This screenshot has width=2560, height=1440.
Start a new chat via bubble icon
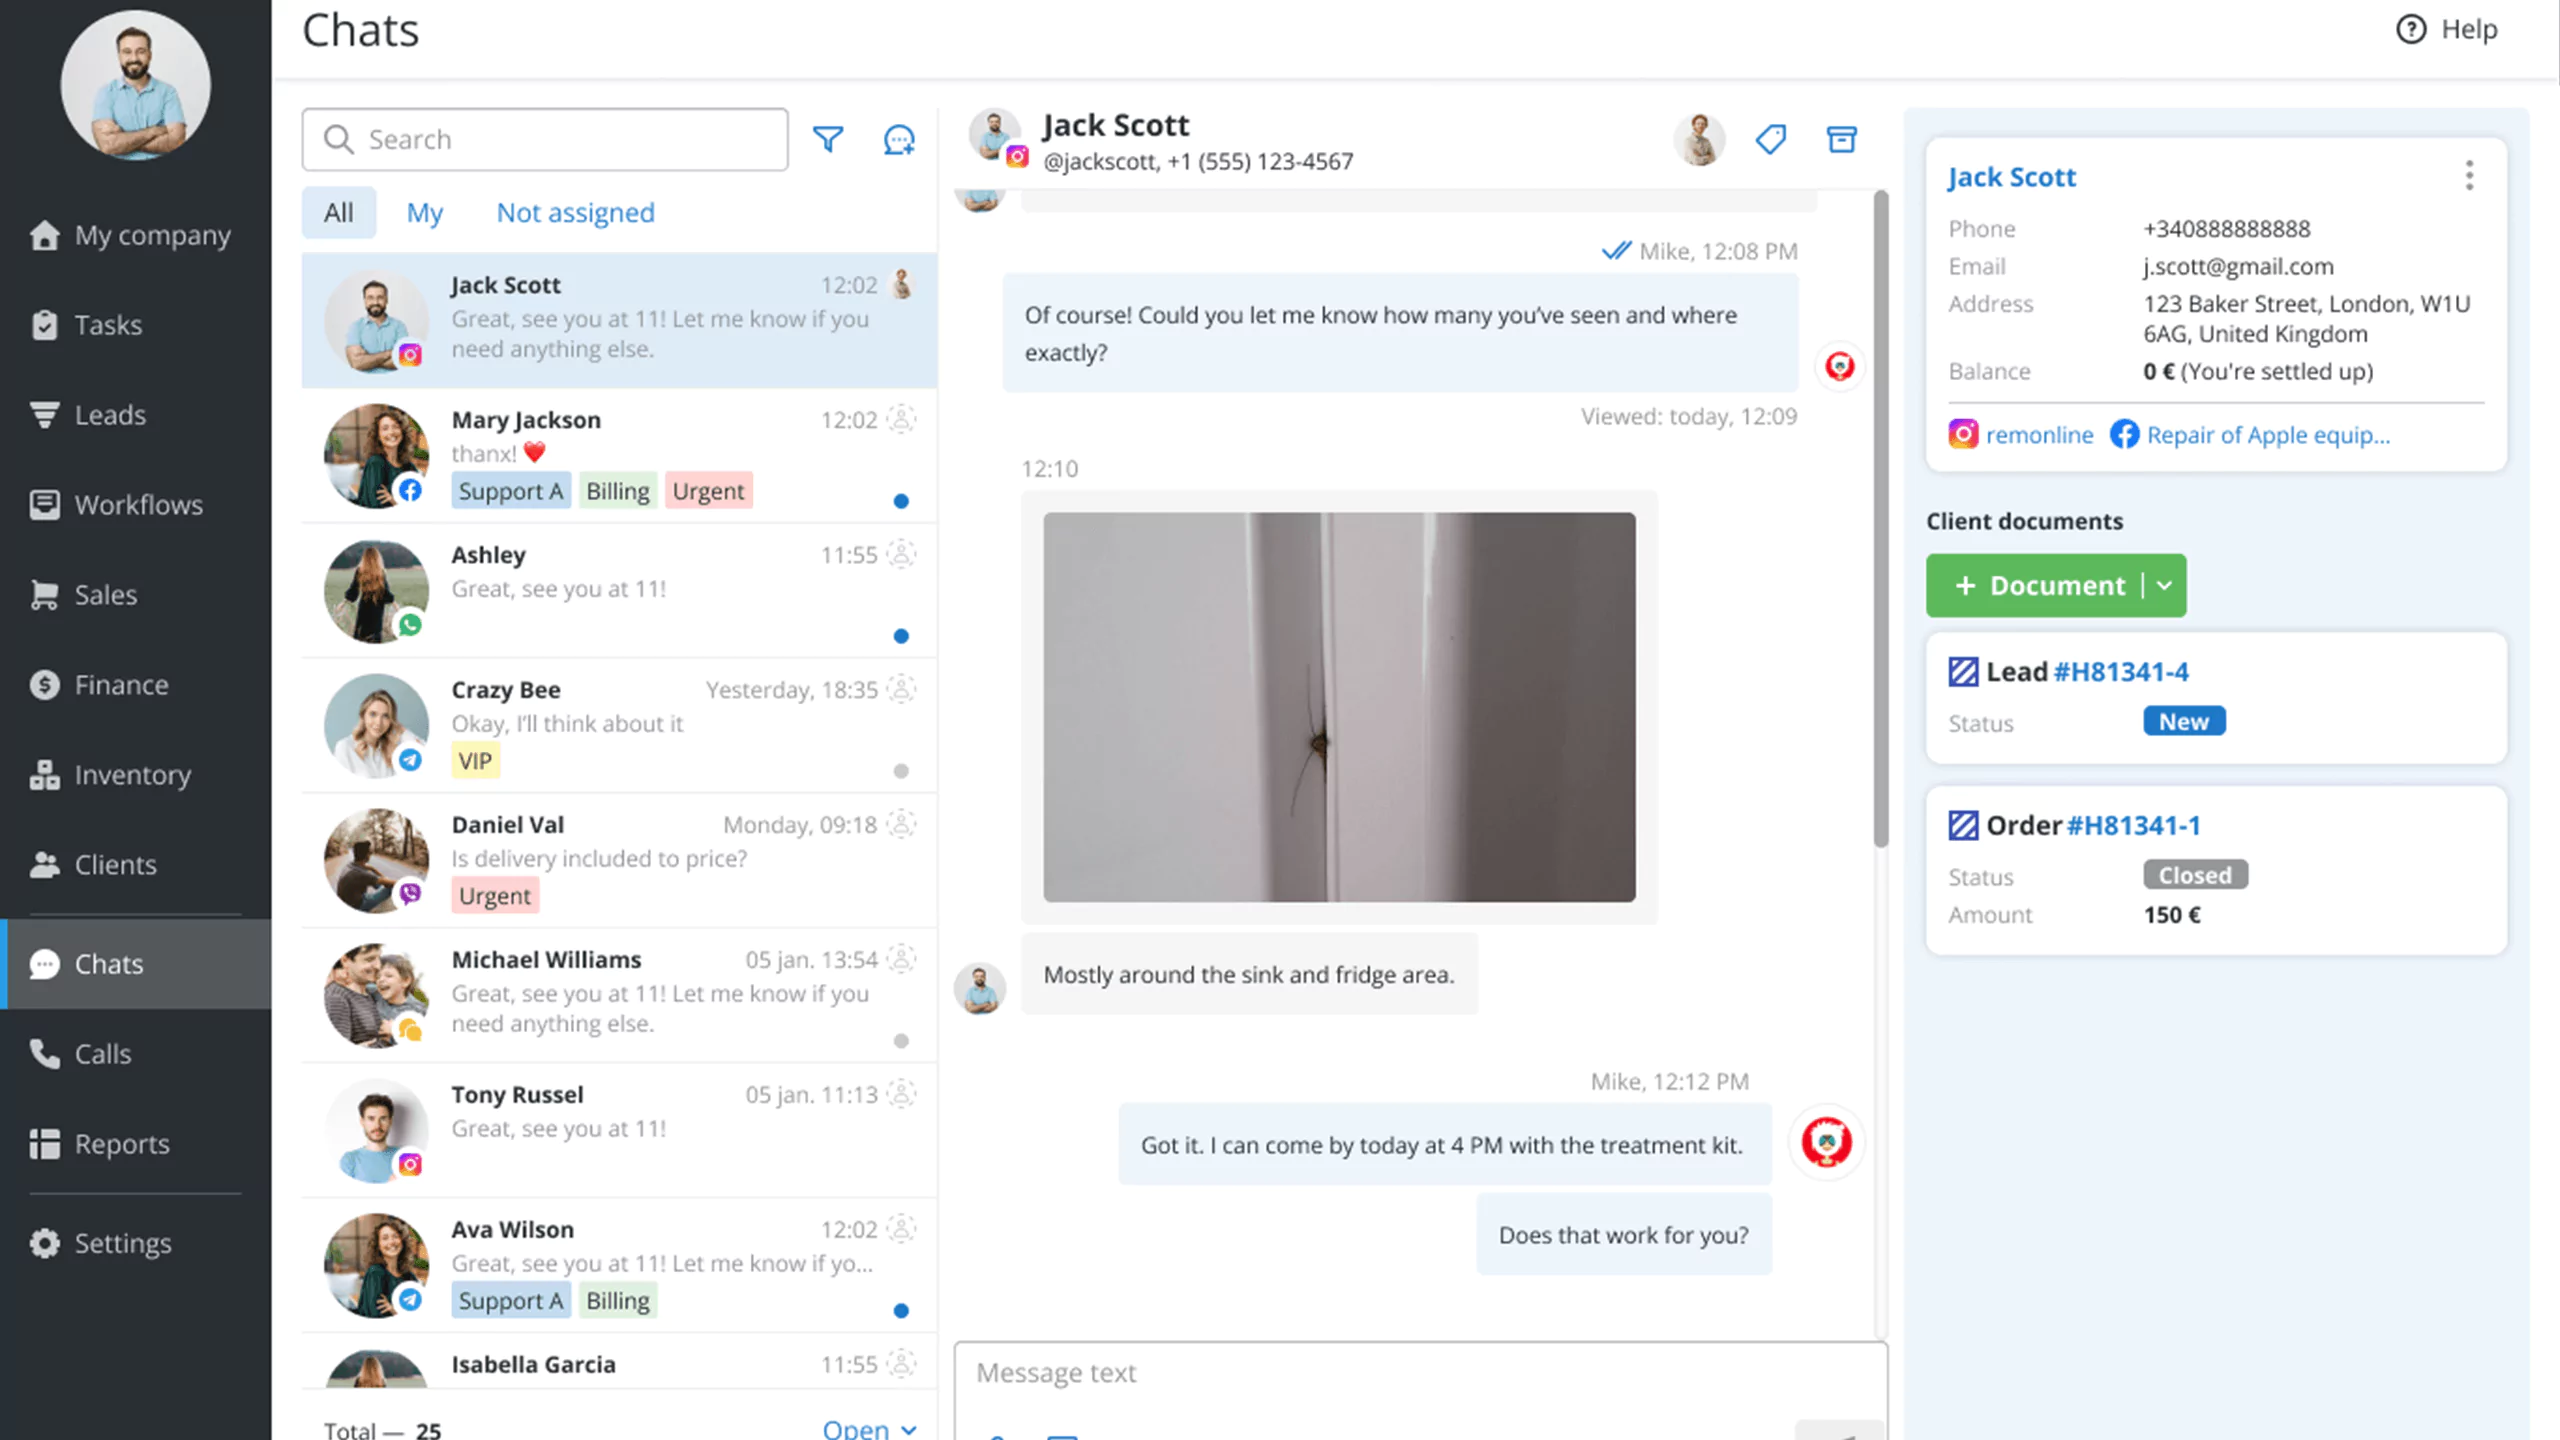(x=899, y=139)
